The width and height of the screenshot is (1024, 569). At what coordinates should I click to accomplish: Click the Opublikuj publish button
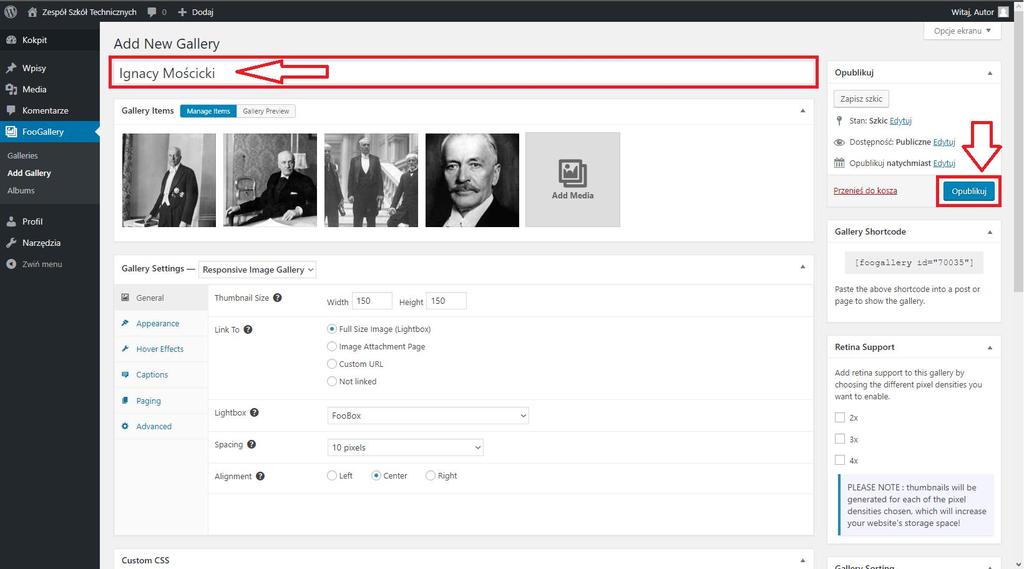[x=968, y=191]
